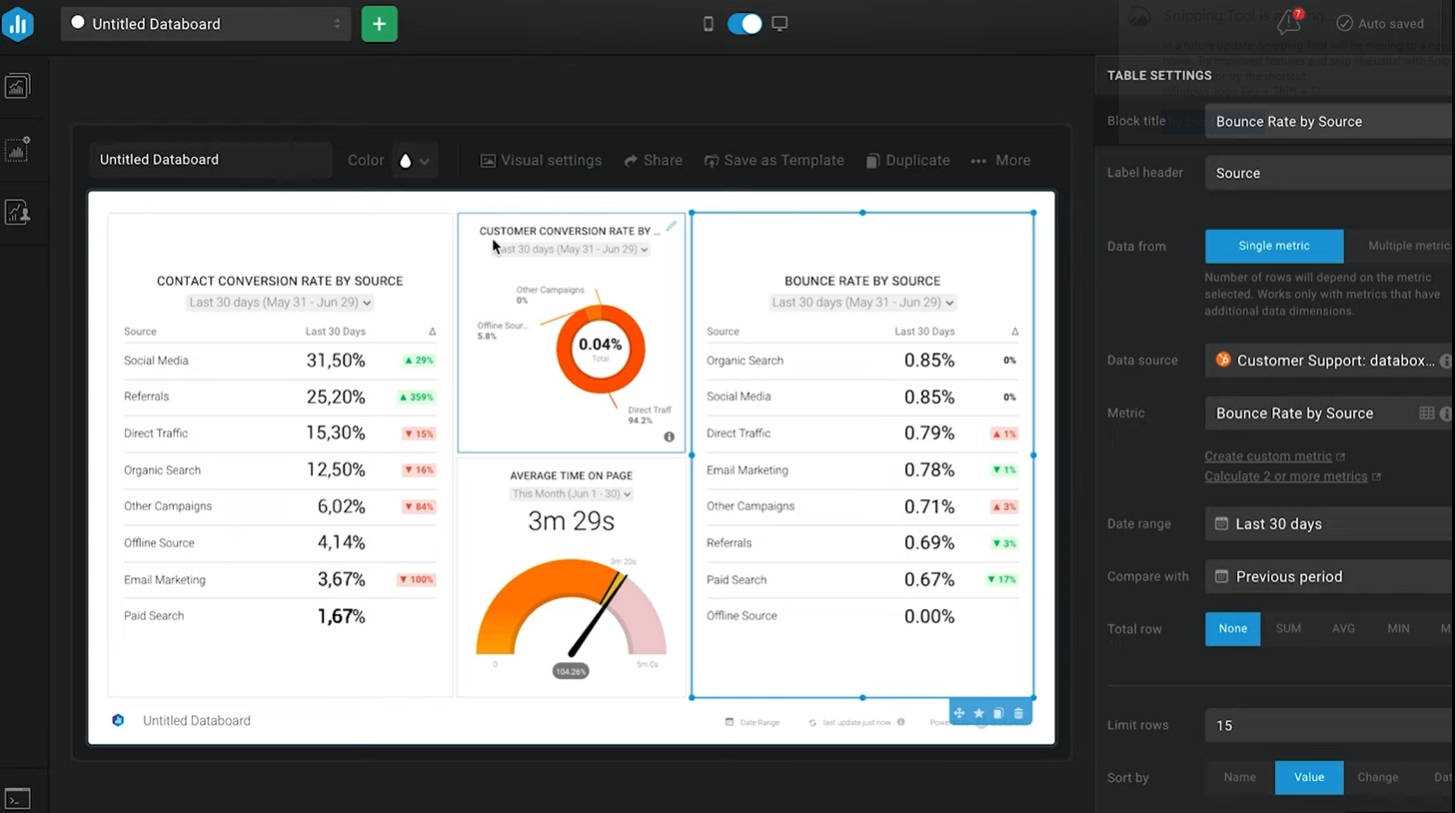The width and height of the screenshot is (1455, 813).
Task: Edit the Label header Source field
Action: [x=1329, y=173]
